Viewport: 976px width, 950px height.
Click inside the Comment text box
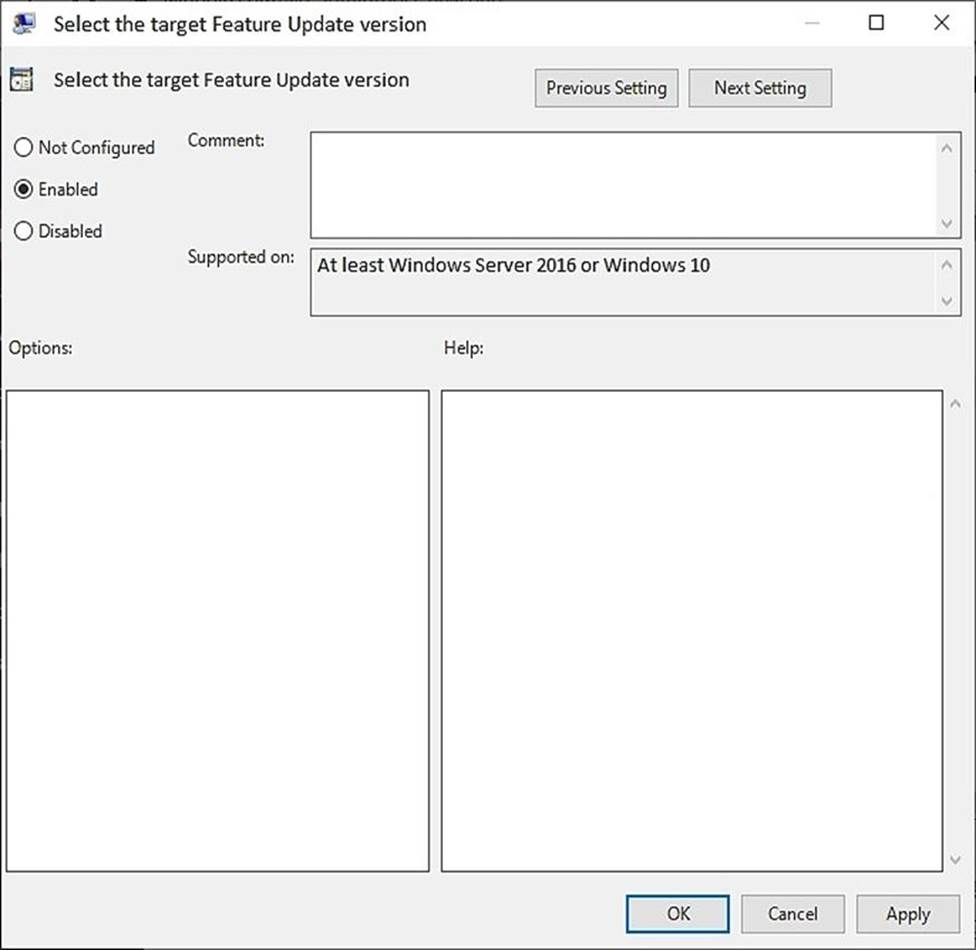click(x=620, y=185)
